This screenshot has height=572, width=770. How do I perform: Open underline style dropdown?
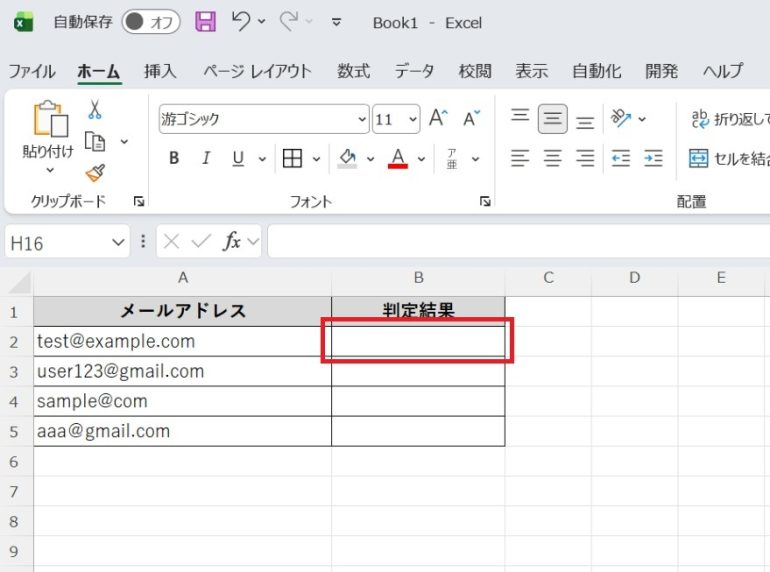[262, 159]
